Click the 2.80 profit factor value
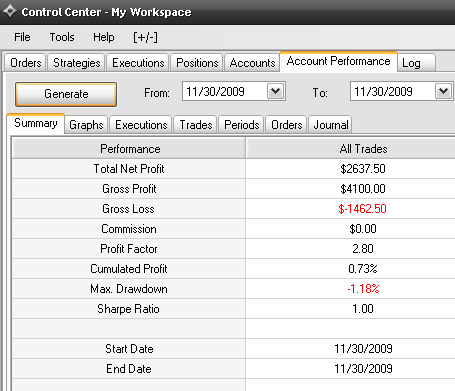Screen dimensions: 455x391 point(363,249)
